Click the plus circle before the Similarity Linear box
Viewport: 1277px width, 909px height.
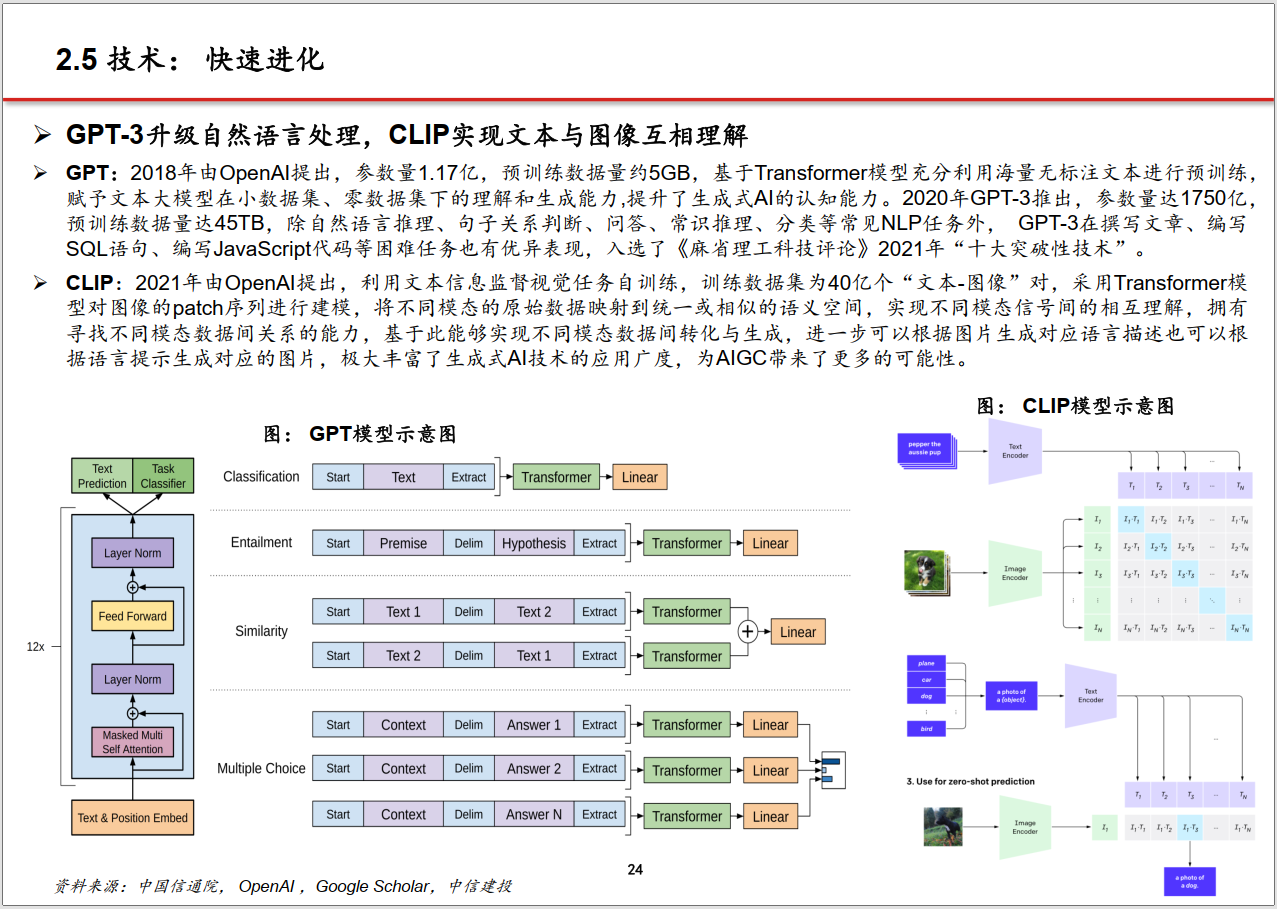tap(748, 632)
